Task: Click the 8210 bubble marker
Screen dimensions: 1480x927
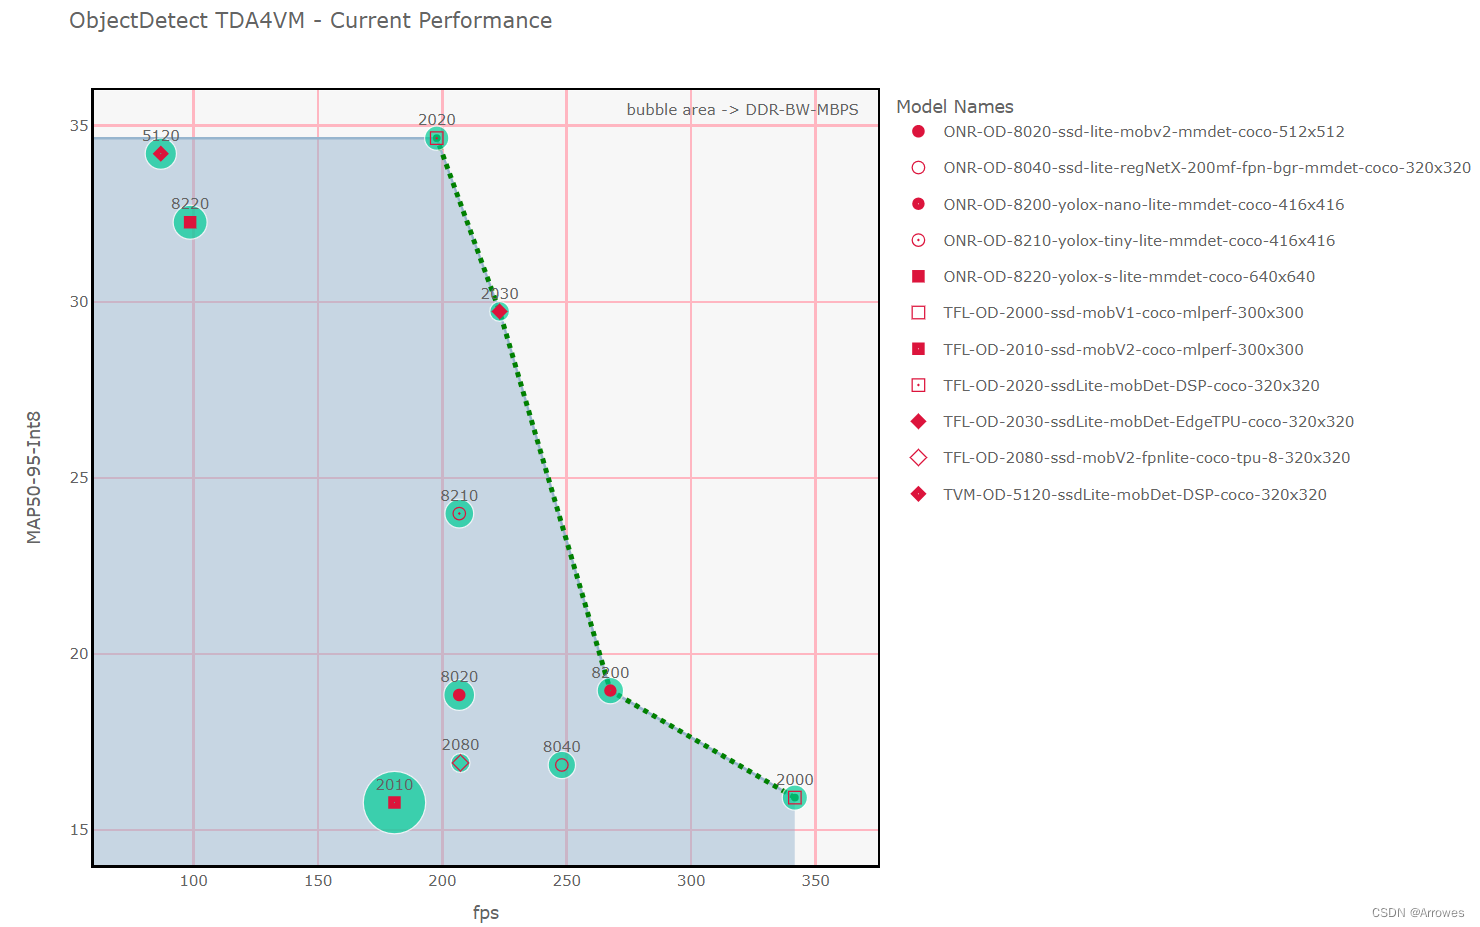Action: pyautogui.click(x=459, y=513)
